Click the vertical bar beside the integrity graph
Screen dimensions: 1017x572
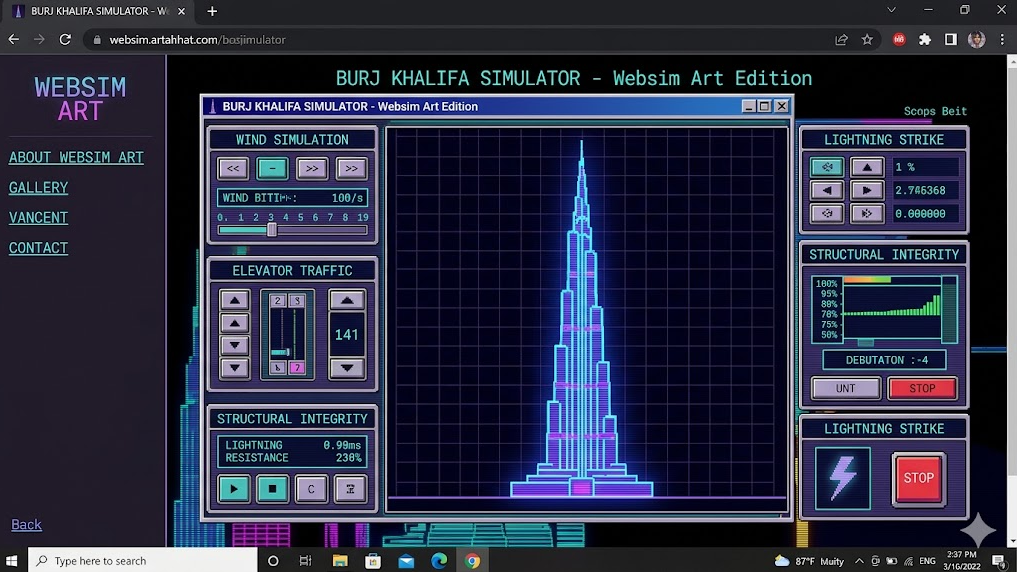(950, 309)
